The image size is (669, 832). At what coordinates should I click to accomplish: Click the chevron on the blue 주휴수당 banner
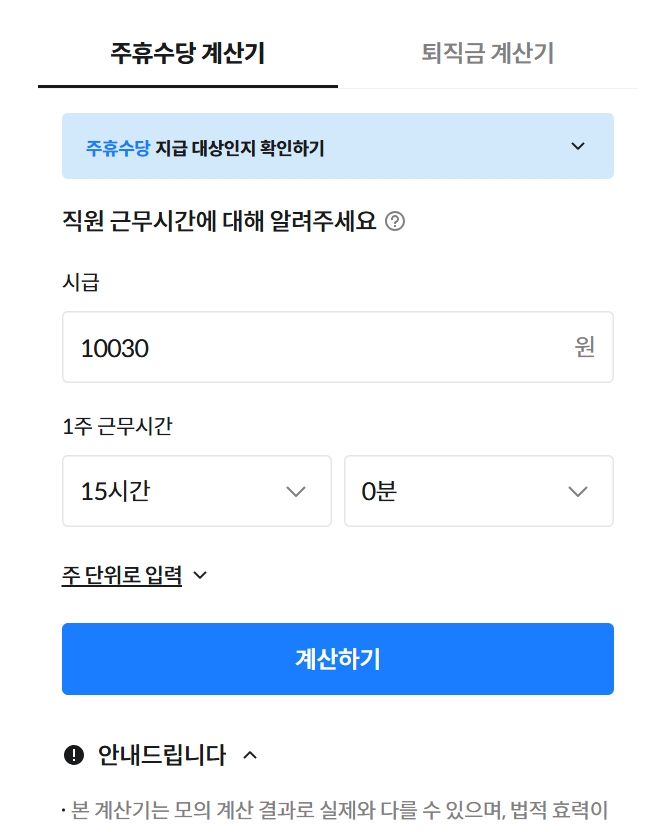click(x=577, y=146)
